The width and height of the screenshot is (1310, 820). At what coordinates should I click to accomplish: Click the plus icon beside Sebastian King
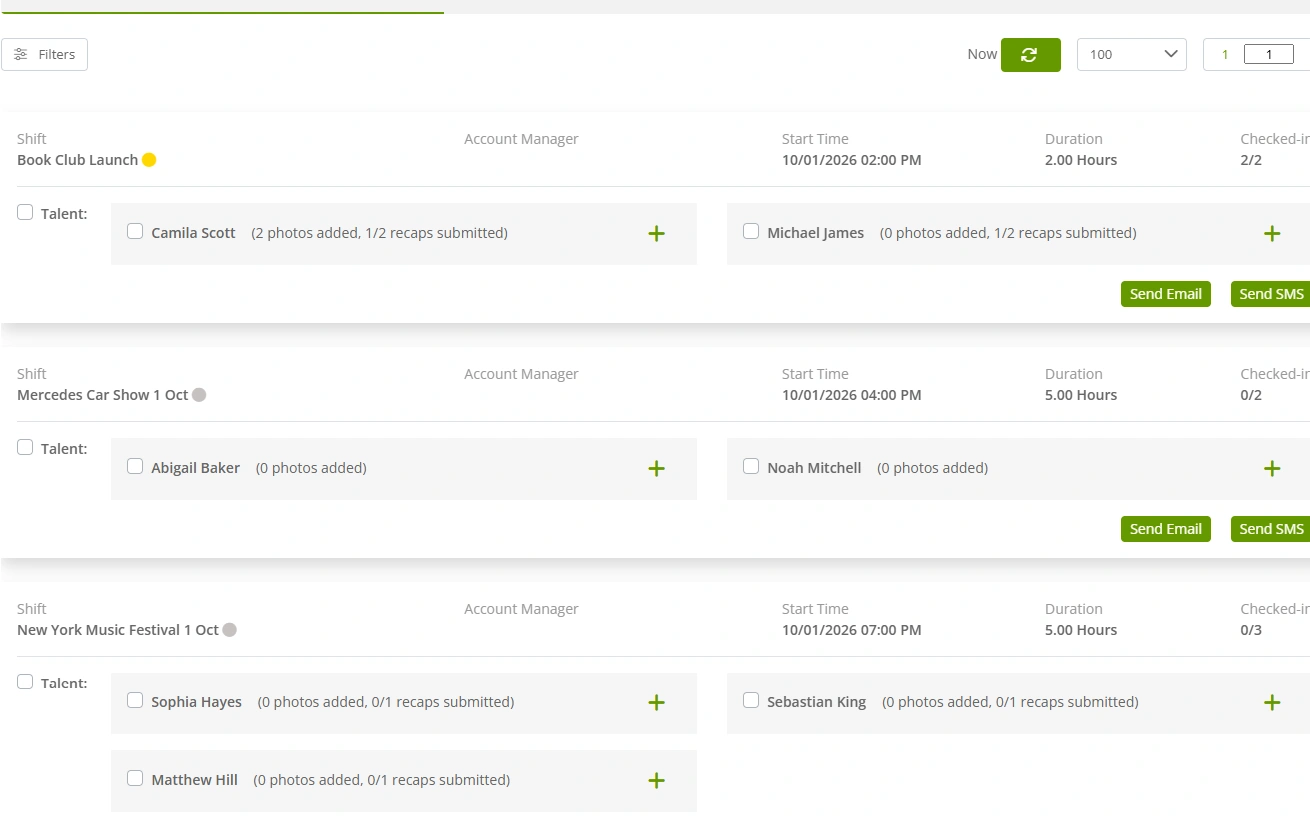tap(1272, 703)
